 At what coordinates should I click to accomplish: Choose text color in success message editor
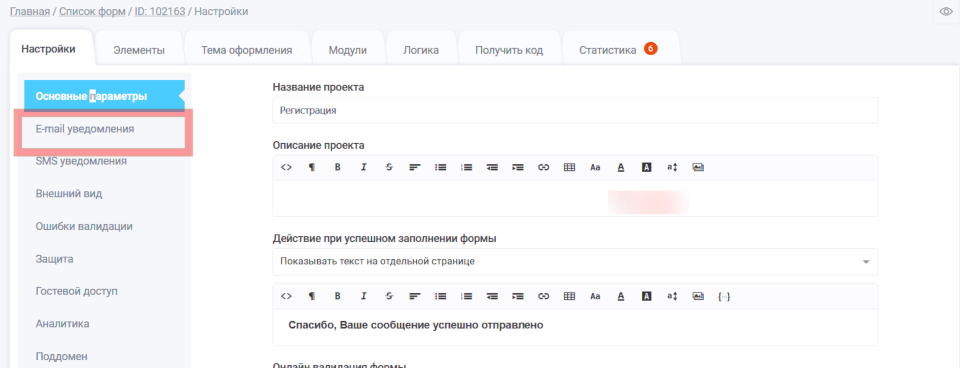pos(621,296)
